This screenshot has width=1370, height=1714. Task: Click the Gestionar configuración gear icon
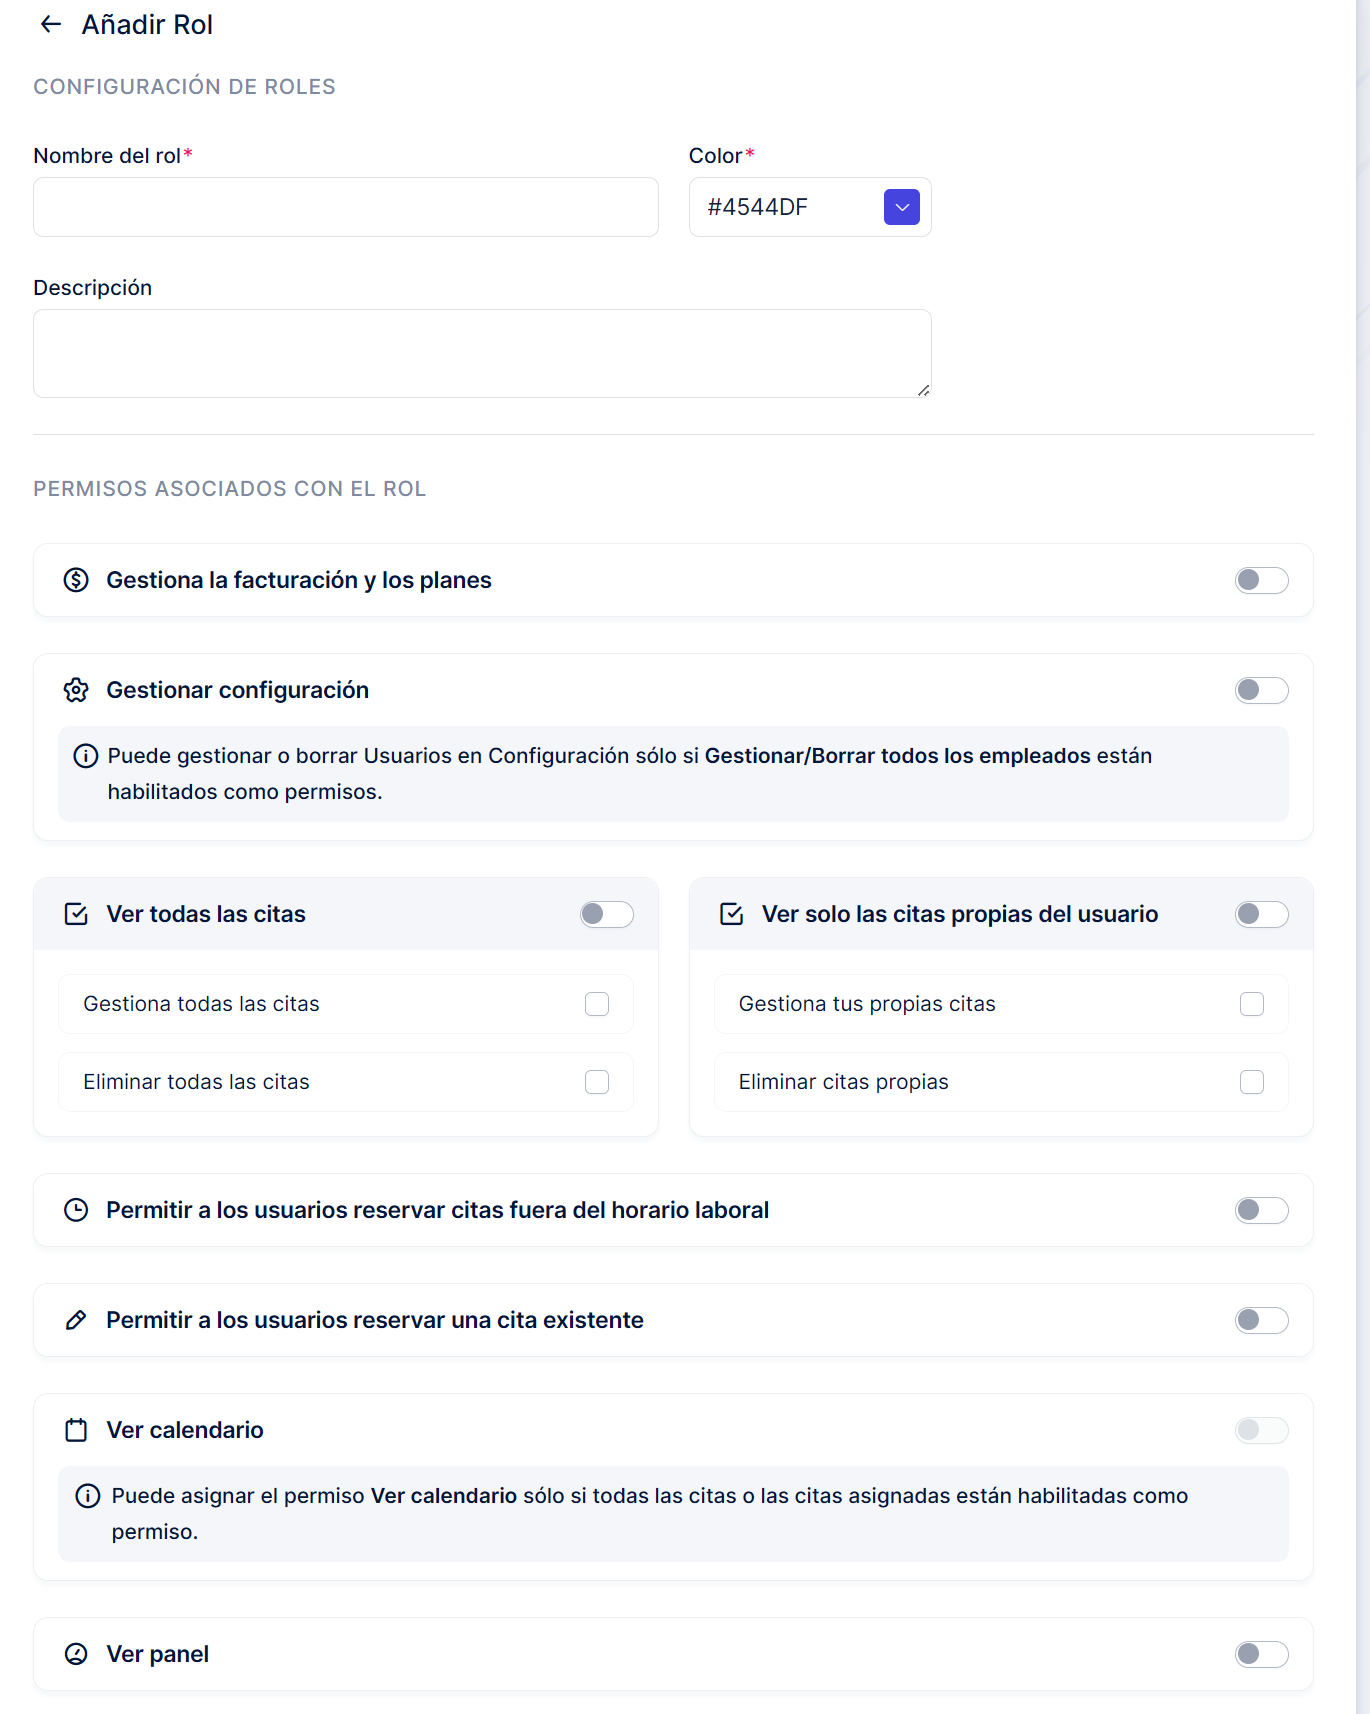pos(76,690)
